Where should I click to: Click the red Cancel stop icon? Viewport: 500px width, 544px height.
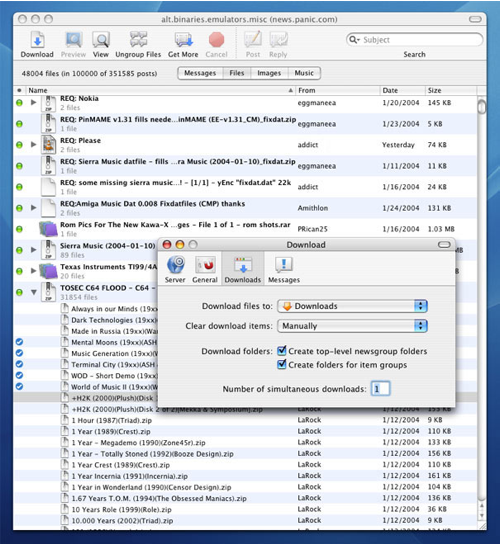tap(217, 40)
